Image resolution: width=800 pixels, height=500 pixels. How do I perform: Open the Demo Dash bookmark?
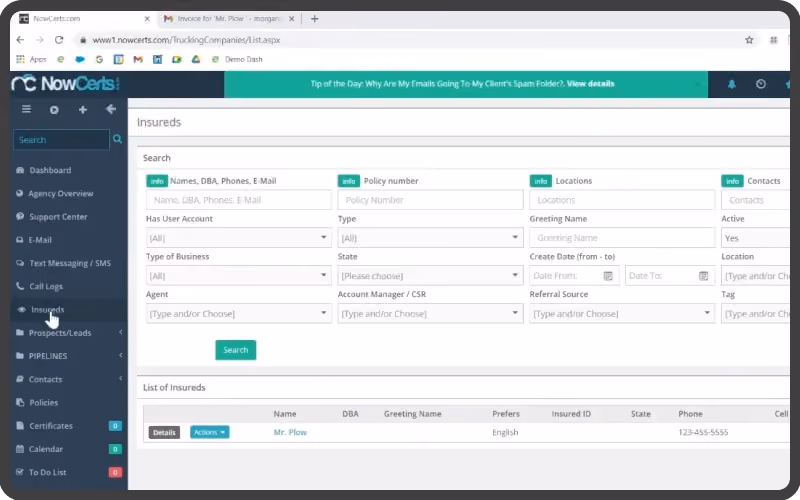(x=237, y=59)
